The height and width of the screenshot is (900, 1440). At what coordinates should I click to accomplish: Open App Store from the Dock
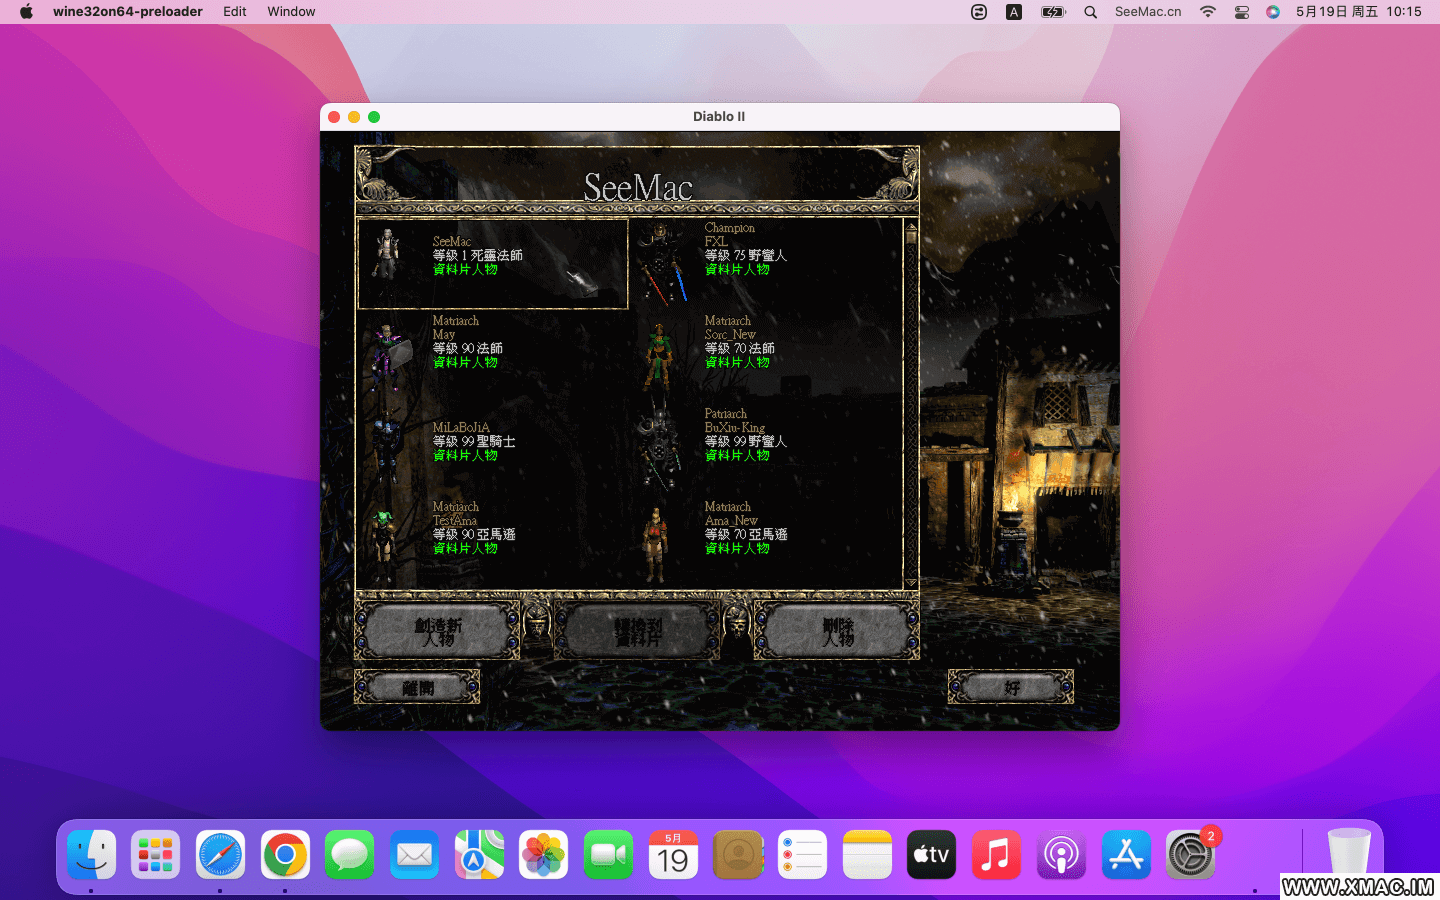coord(1126,855)
